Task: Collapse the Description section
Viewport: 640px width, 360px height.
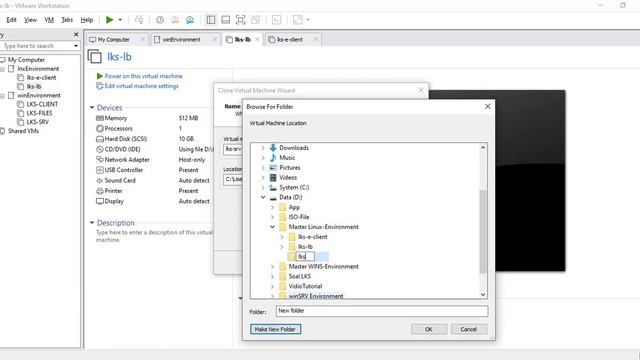Action: coord(92,223)
